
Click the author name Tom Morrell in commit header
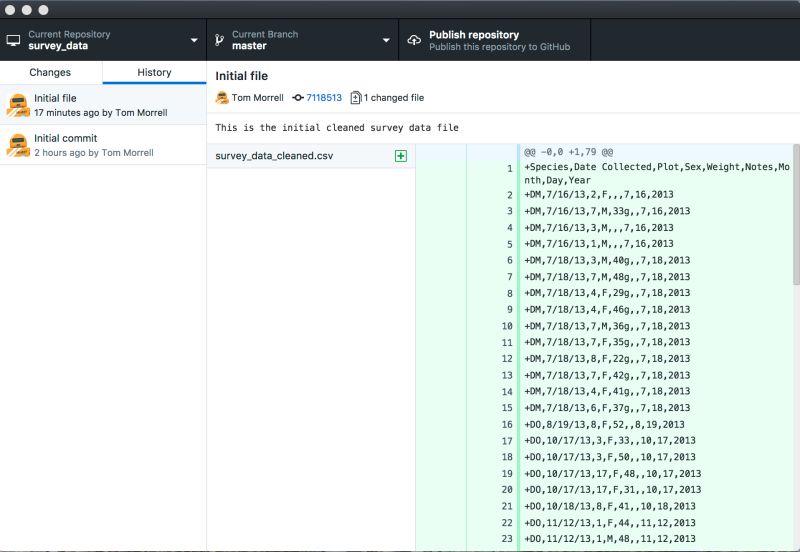[258, 97]
